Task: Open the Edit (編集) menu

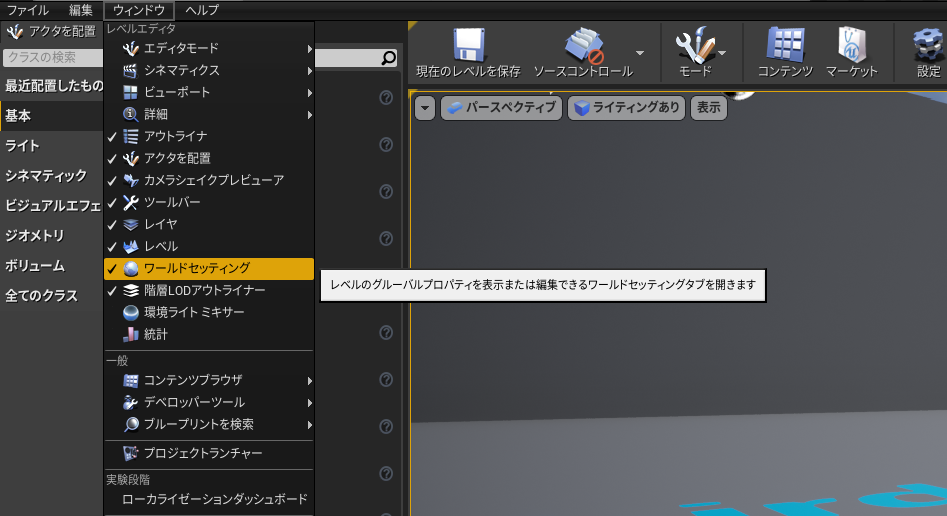Action: pos(80,10)
